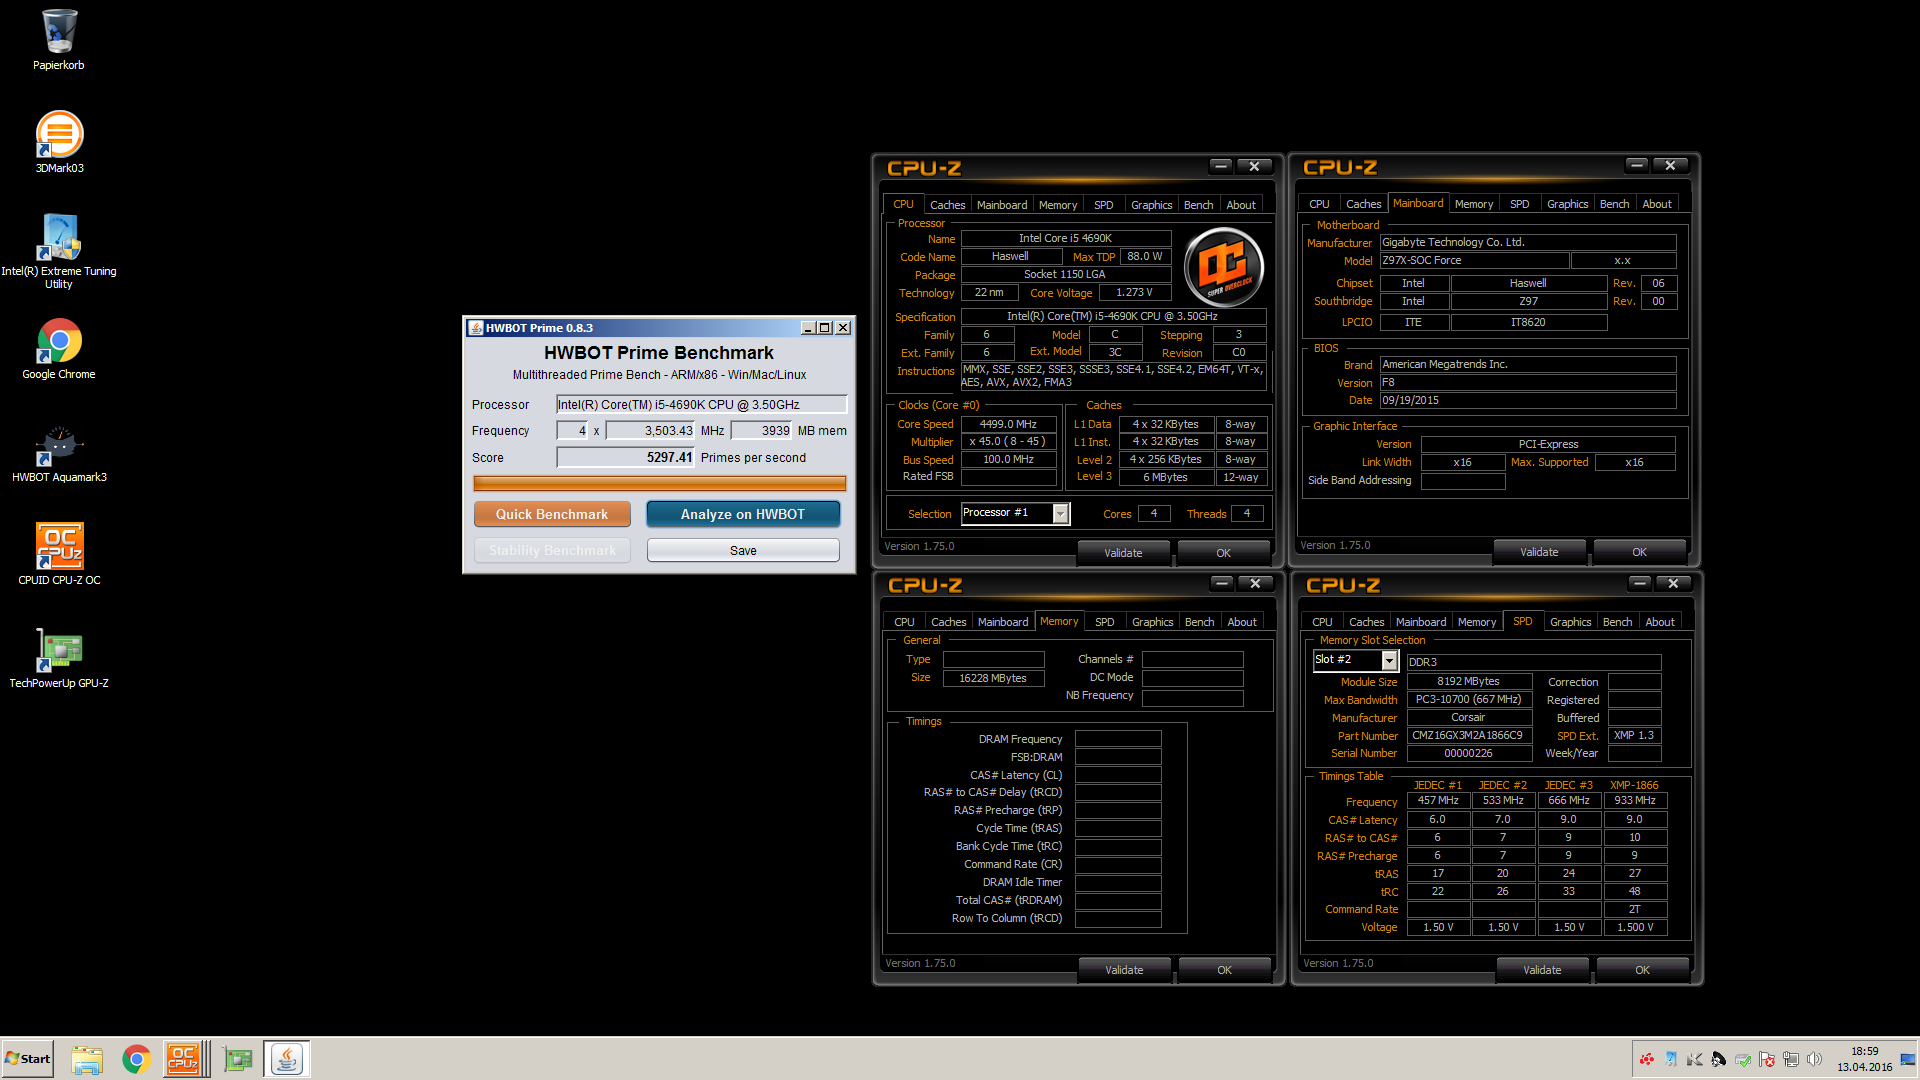This screenshot has width=1920, height=1080.
Task: Click Validate in the SPD CPU-Z window
Action: pyautogui.click(x=1542, y=969)
